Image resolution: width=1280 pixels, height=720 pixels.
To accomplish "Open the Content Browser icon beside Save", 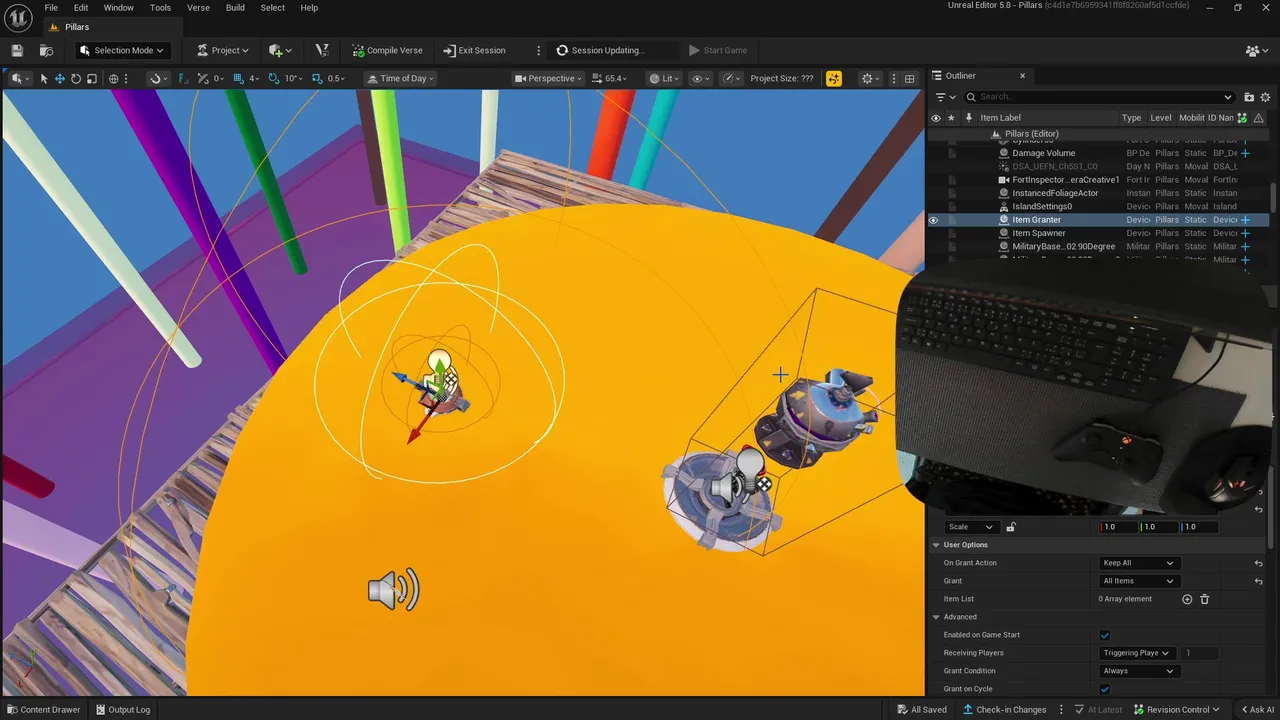I will coord(46,50).
